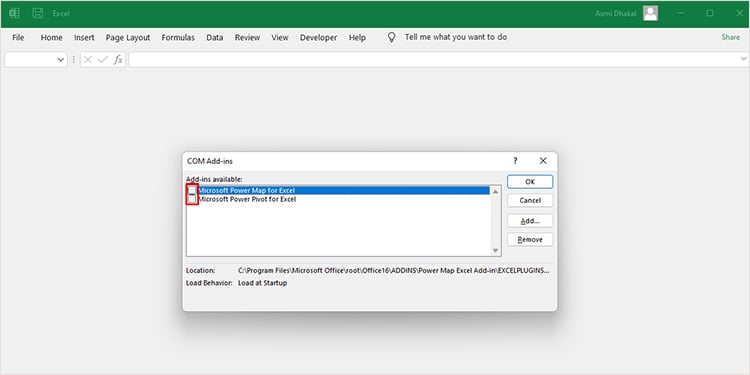Open the Formulas tab

178,37
